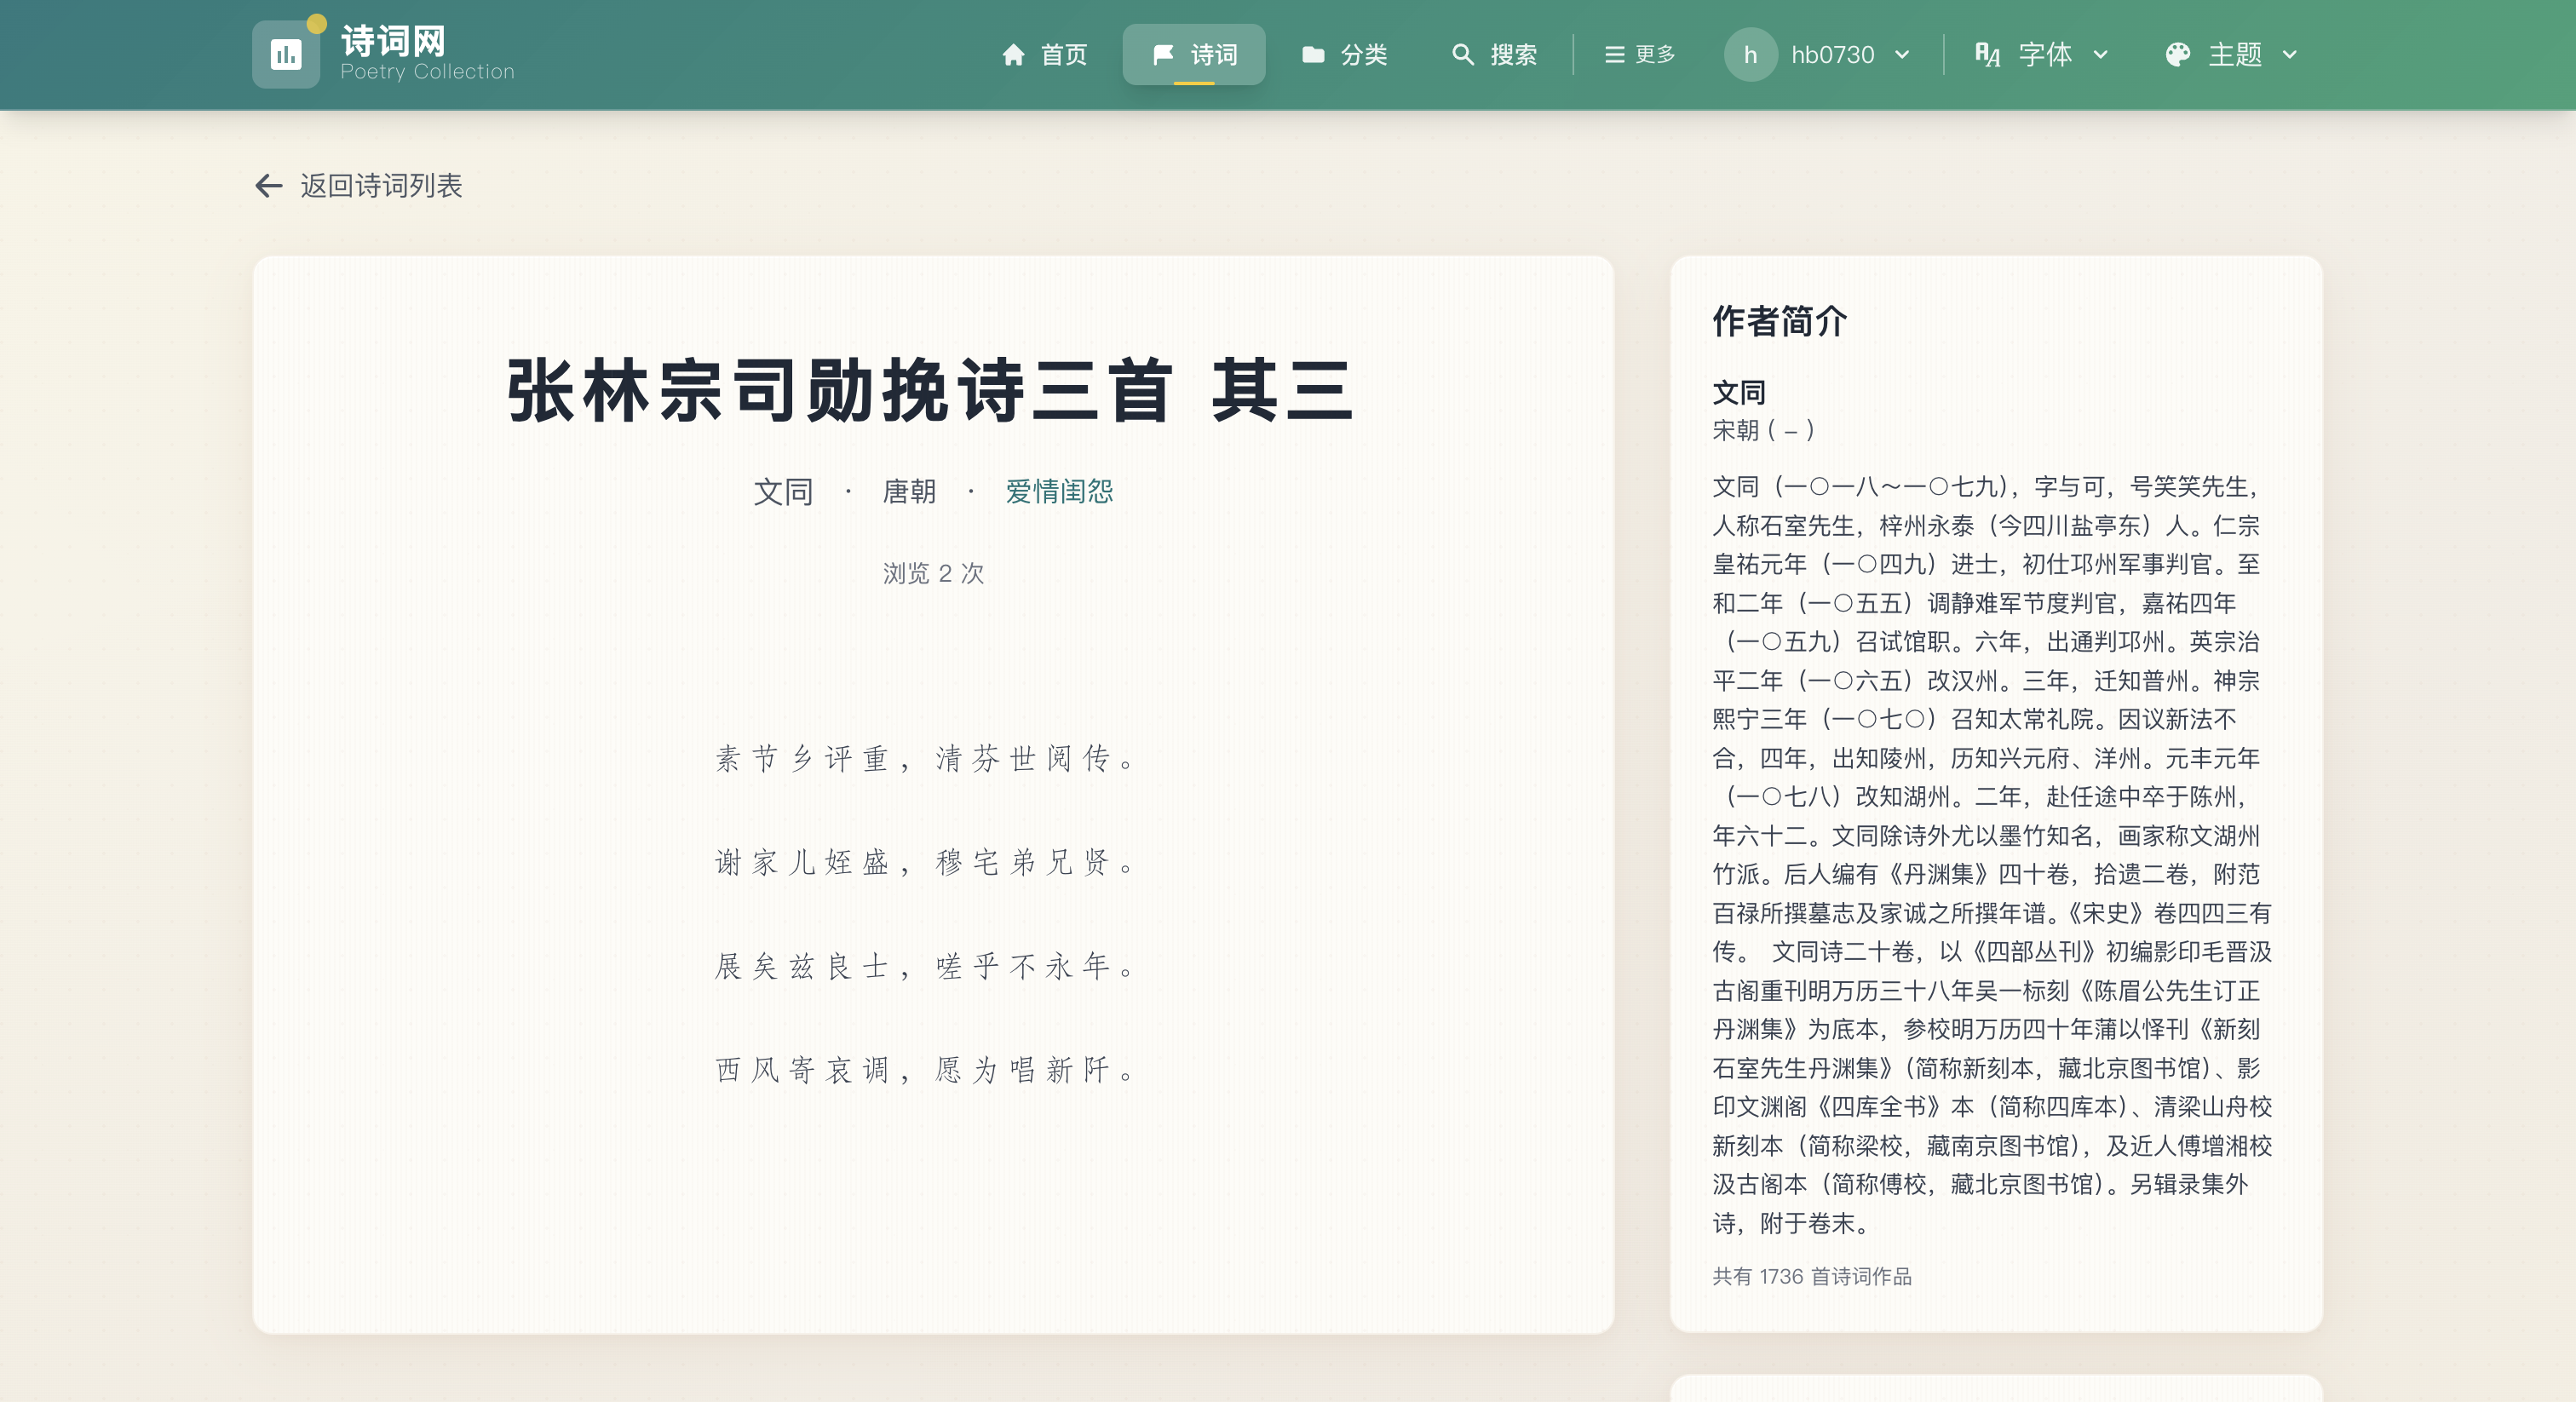The height and width of the screenshot is (1402, 2576).
Task: Click the 诗词网 logo icon
Action: pyautogui.click(x=286, y=54)
